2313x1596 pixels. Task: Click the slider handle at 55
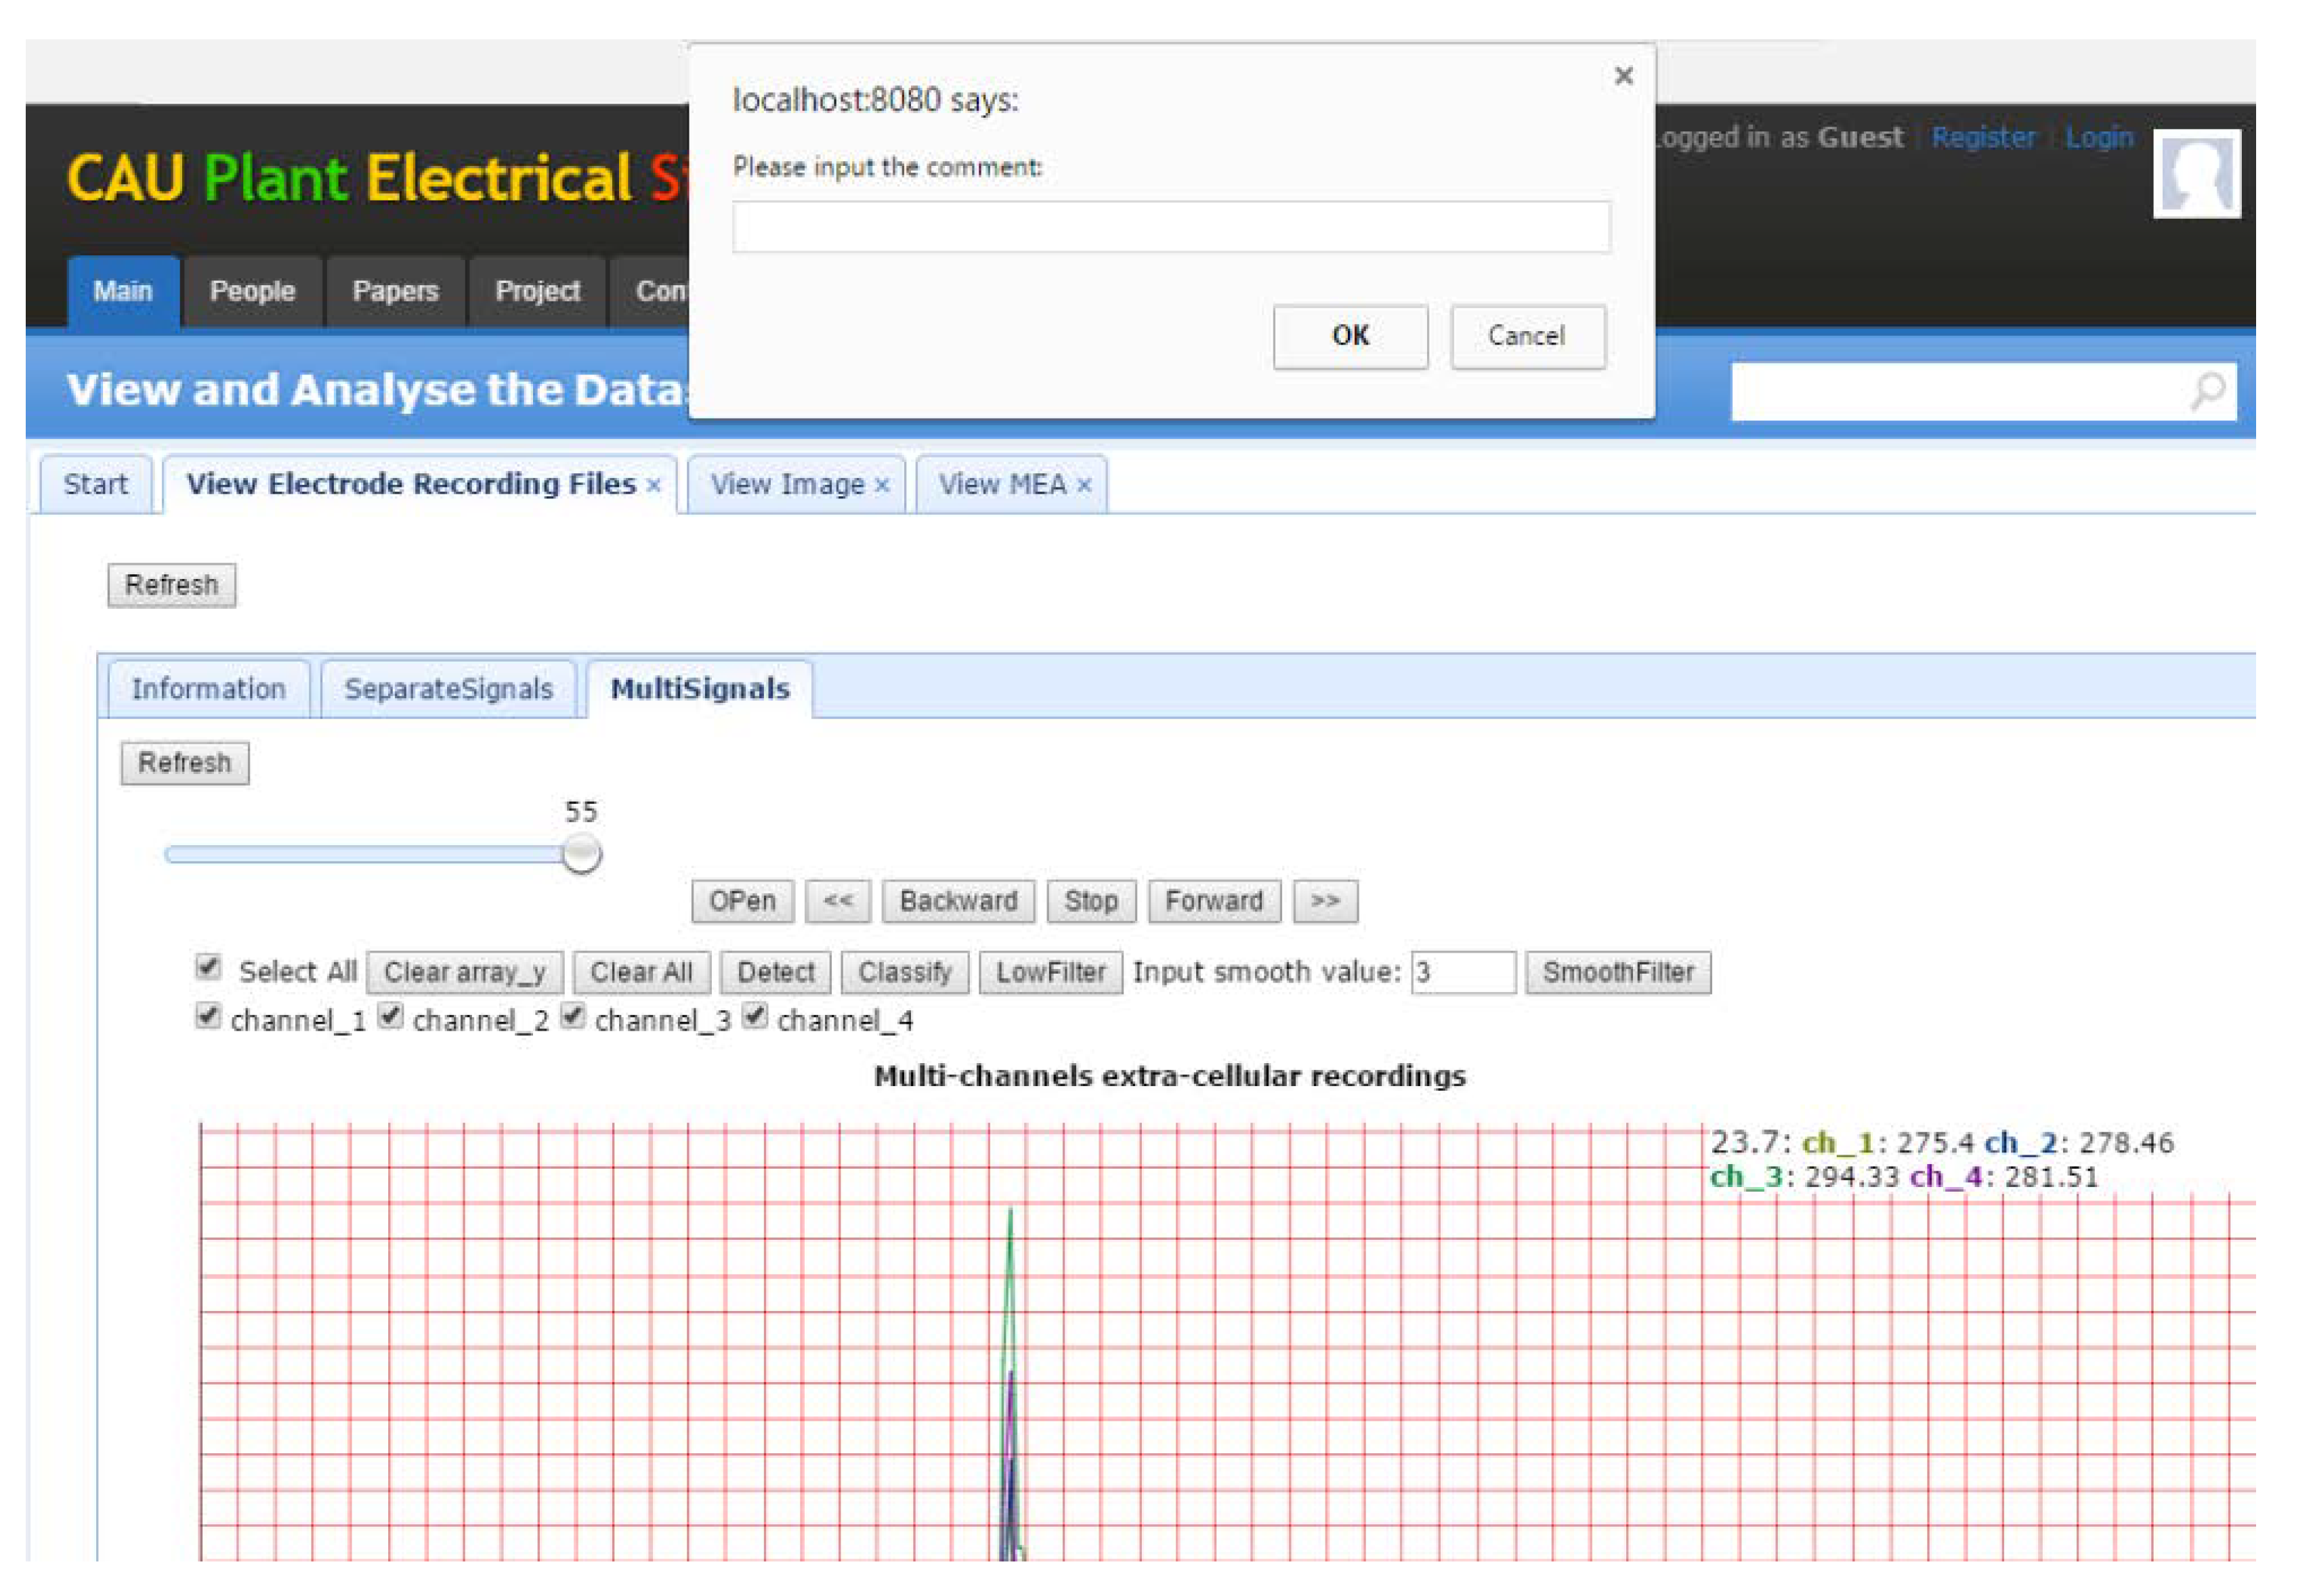click(581, 854)
